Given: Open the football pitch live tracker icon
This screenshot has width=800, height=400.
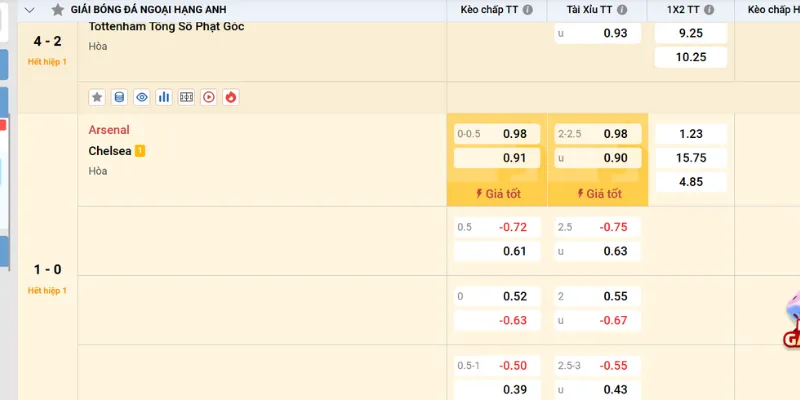Looking at the screenshot, I should [186, 97].
